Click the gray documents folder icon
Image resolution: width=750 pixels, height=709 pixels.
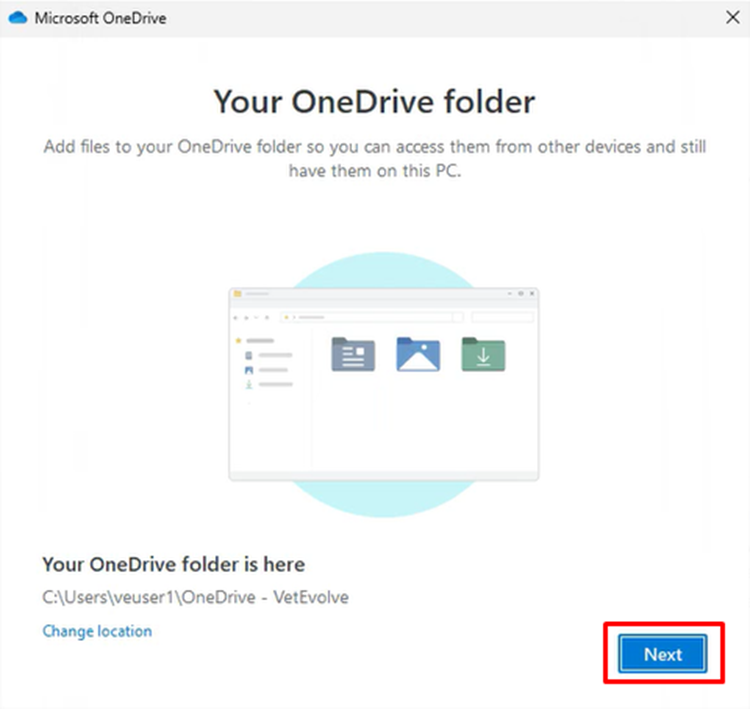(x=352, y=354)
